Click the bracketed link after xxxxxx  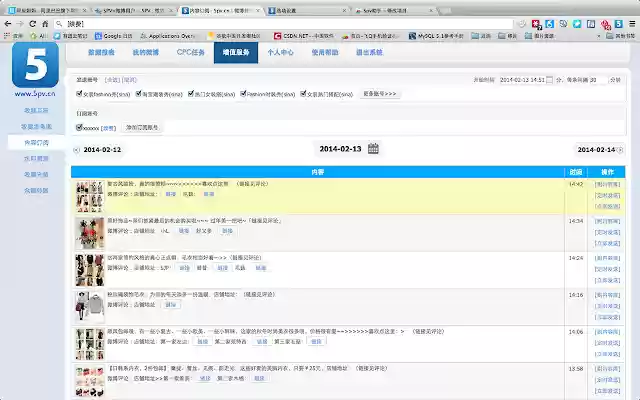pos(109,128)
